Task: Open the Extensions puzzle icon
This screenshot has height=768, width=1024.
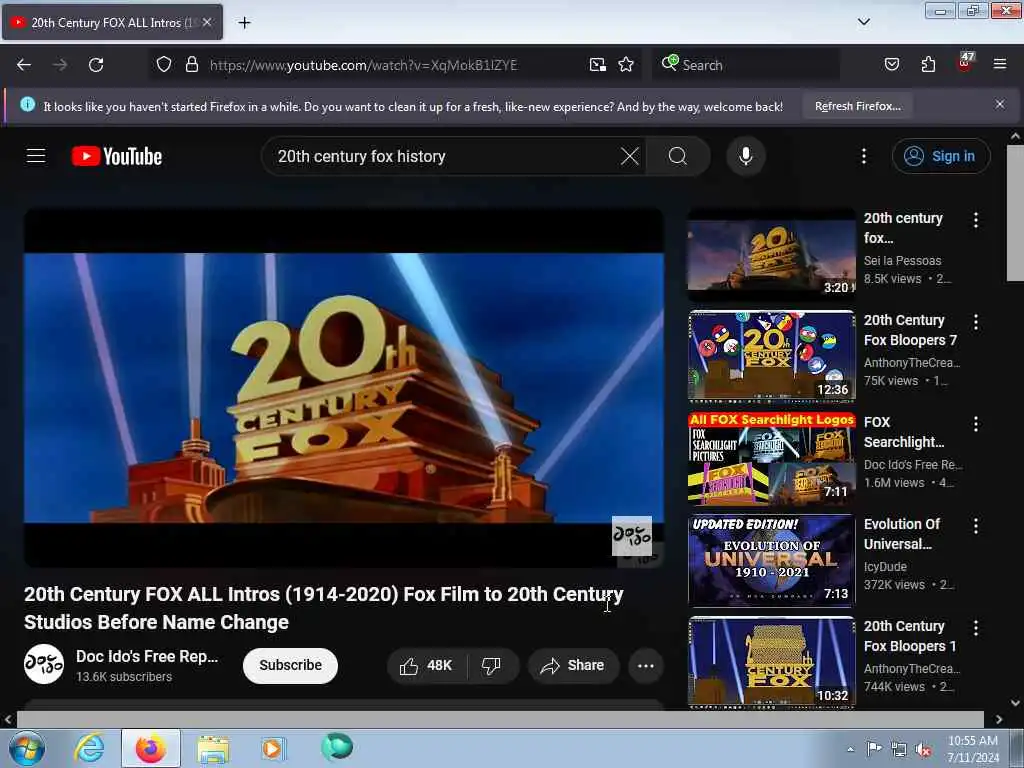Action: tap(928, 65)
